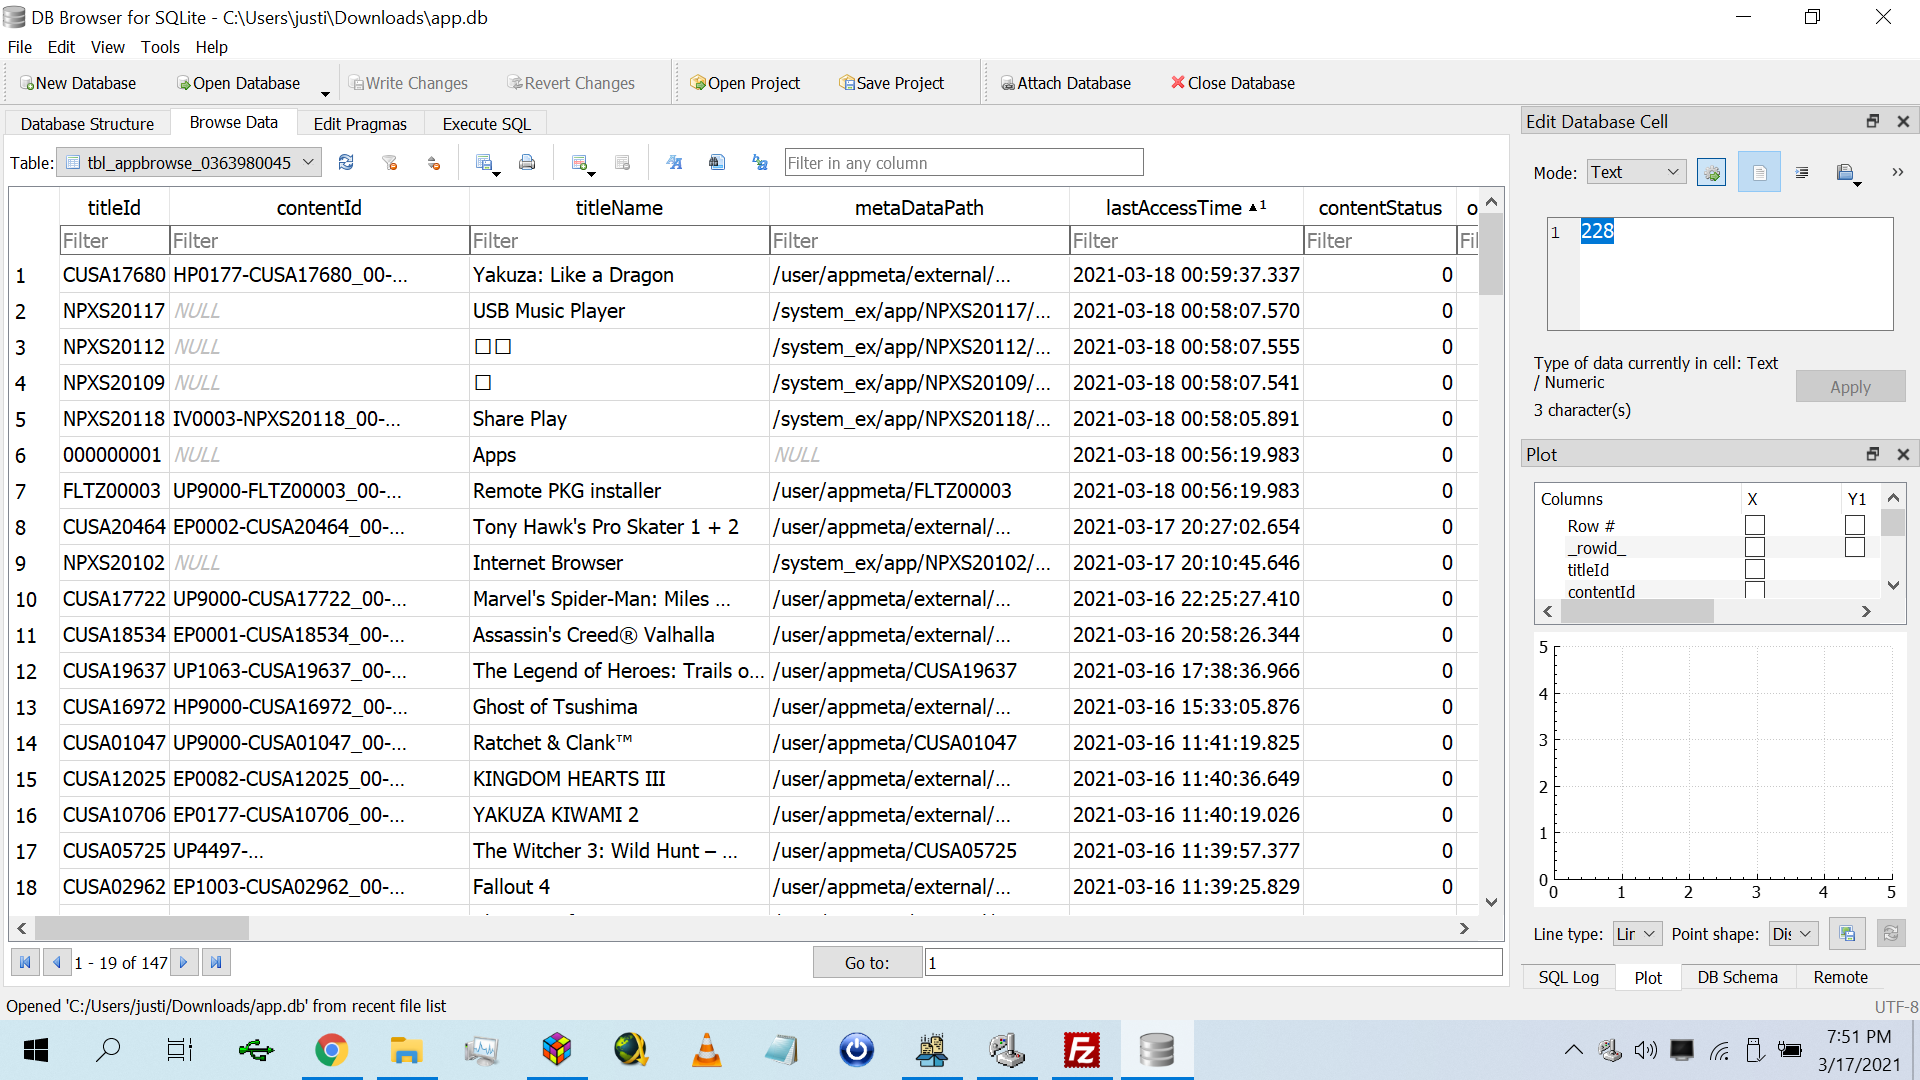Click the format text icon in table toolbar

click(674, 162)
